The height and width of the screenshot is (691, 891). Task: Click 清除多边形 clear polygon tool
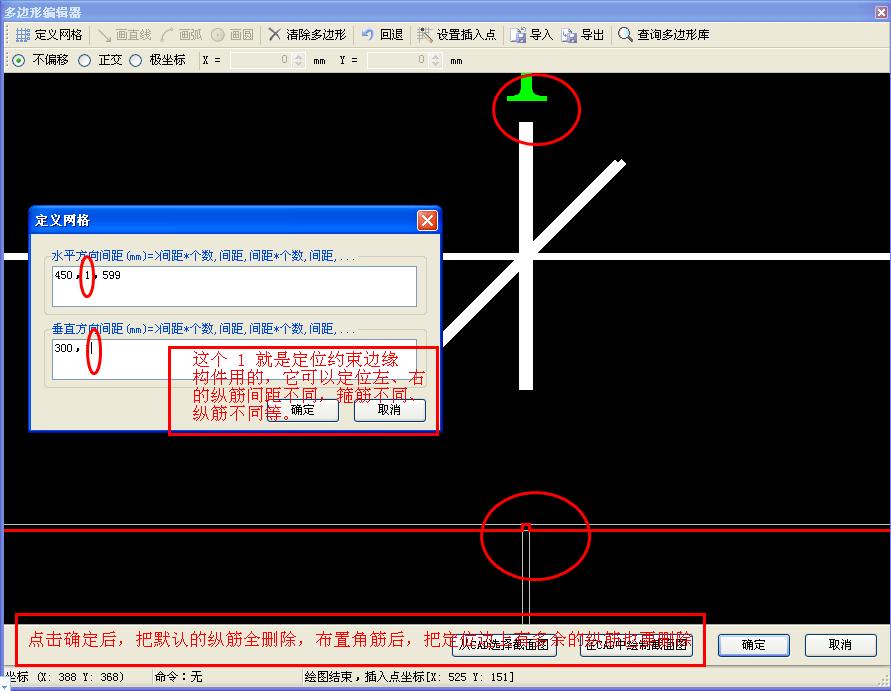point(307,35)
